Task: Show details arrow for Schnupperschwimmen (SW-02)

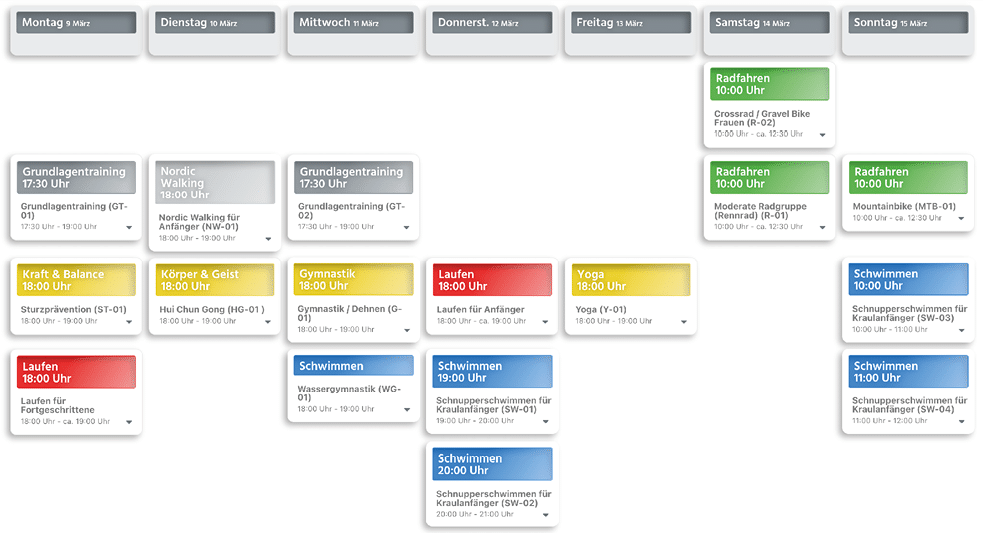Action: tap(545, 516)
